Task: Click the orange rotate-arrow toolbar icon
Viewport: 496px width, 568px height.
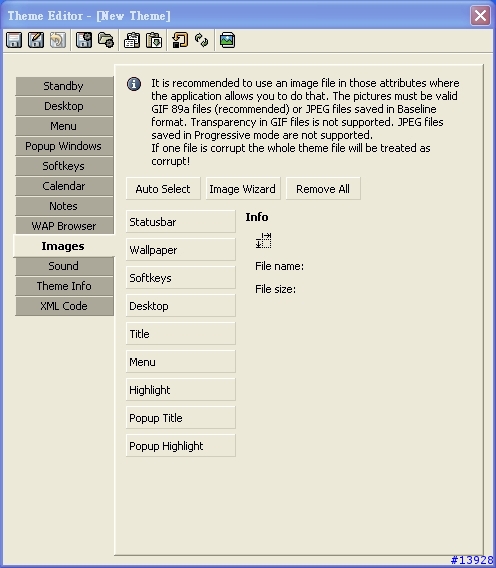Action: click(x=180, y=40)
